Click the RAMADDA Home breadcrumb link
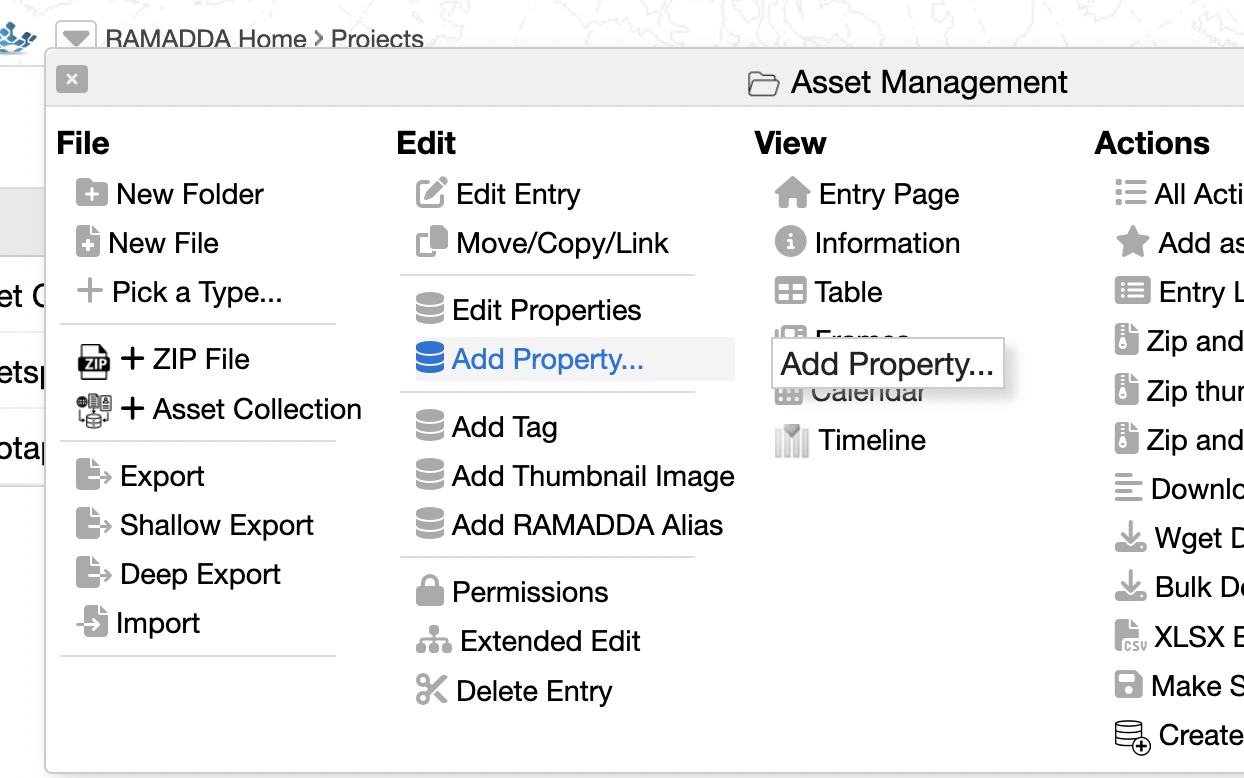The height and width of the screenshot is (778, 1244). [205, 39]
